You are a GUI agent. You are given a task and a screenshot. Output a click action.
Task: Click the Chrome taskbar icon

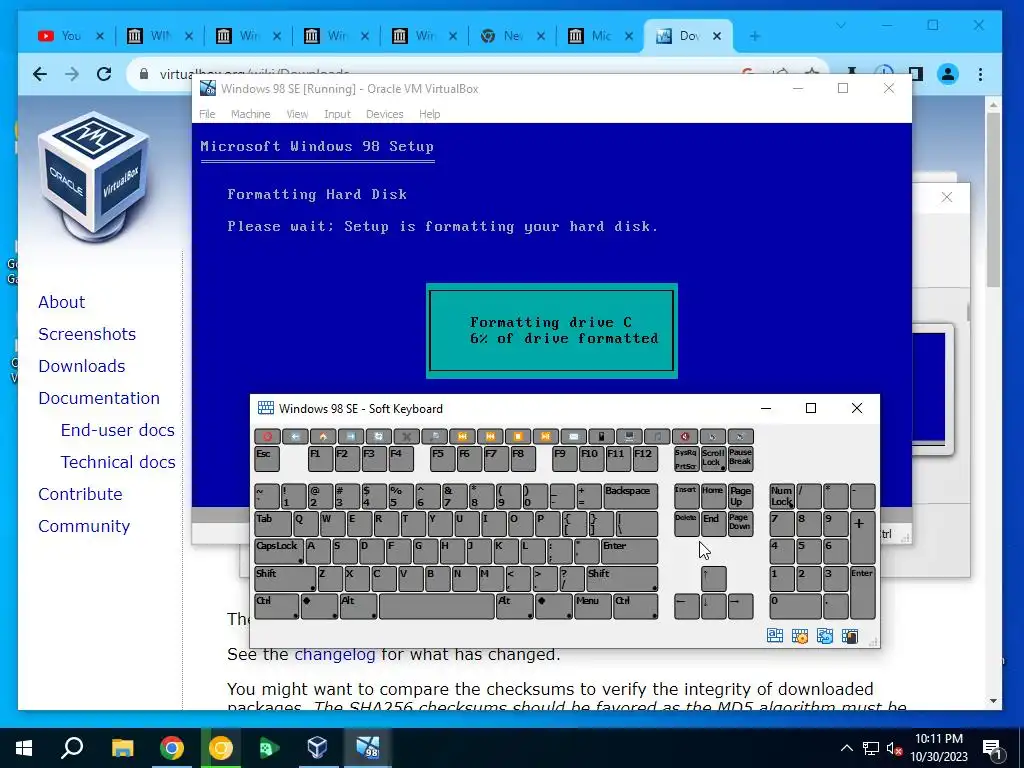(172, 748)
